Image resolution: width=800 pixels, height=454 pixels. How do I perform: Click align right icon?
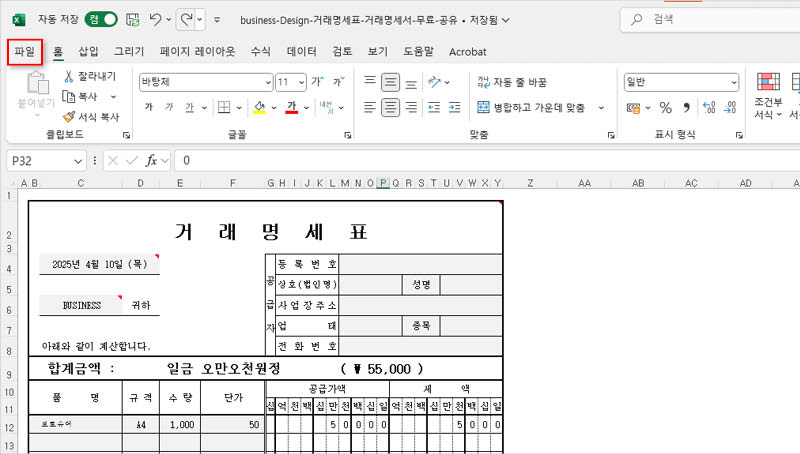(x=411, y=107)
